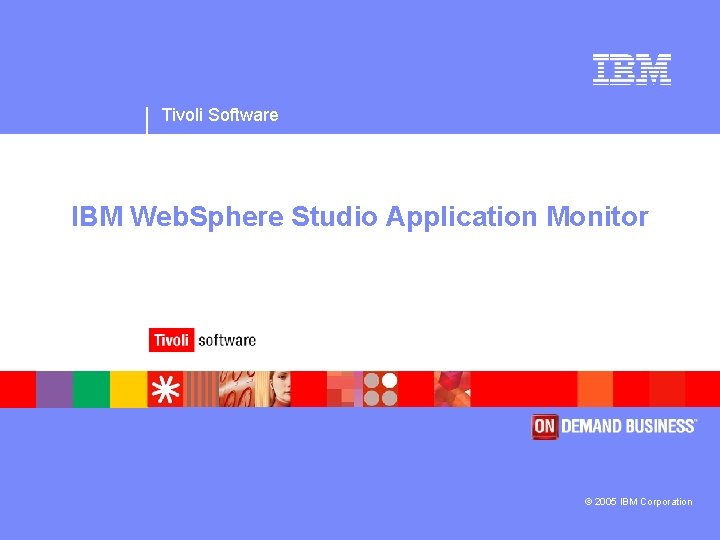Select the 'Tivoli Software' header text
This screenshot has width=720, height=540.
click(220, 115)
